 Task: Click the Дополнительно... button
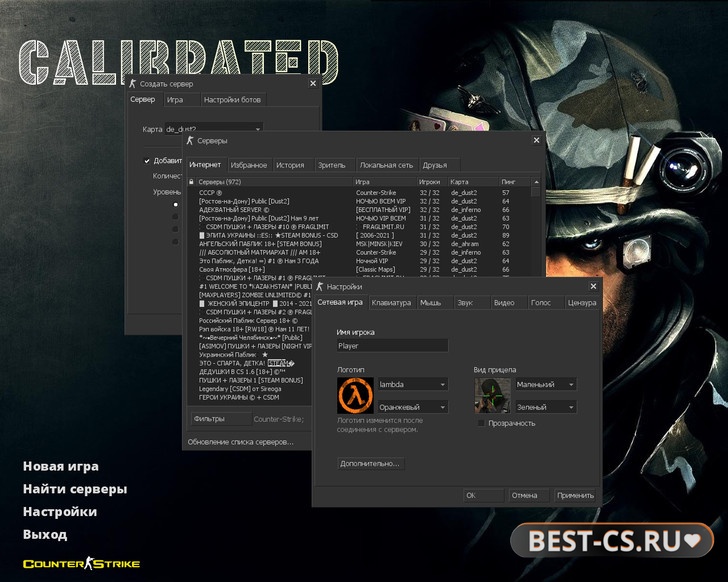(x=370, y=464)
